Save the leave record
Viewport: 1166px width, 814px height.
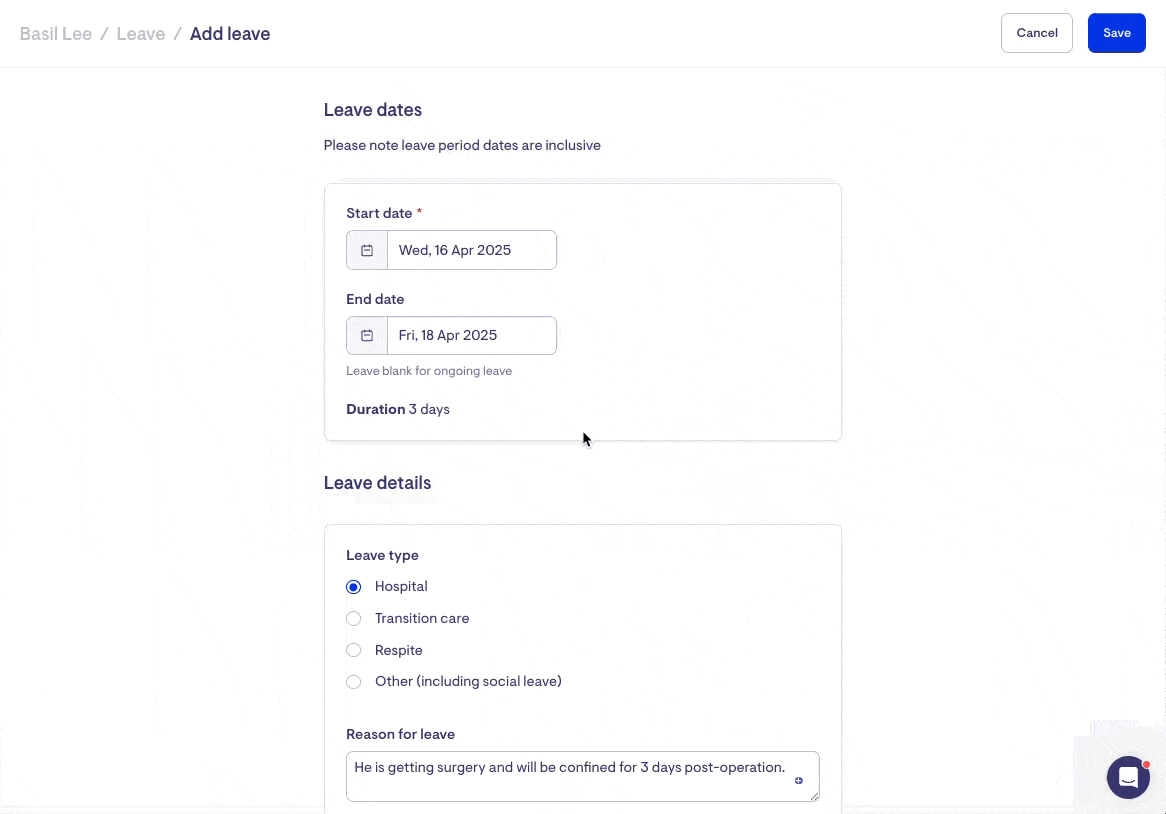click(x=1116, y=33)
